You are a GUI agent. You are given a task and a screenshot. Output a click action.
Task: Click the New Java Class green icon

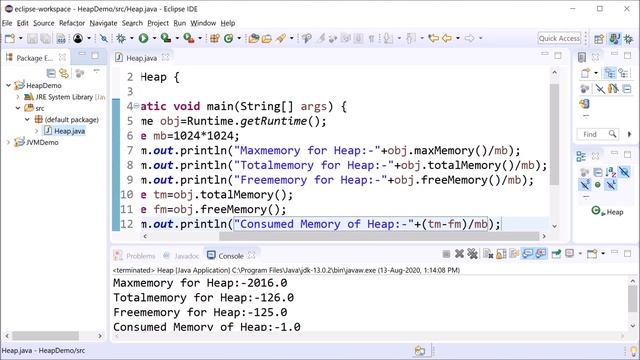click(x=229, y=38)
